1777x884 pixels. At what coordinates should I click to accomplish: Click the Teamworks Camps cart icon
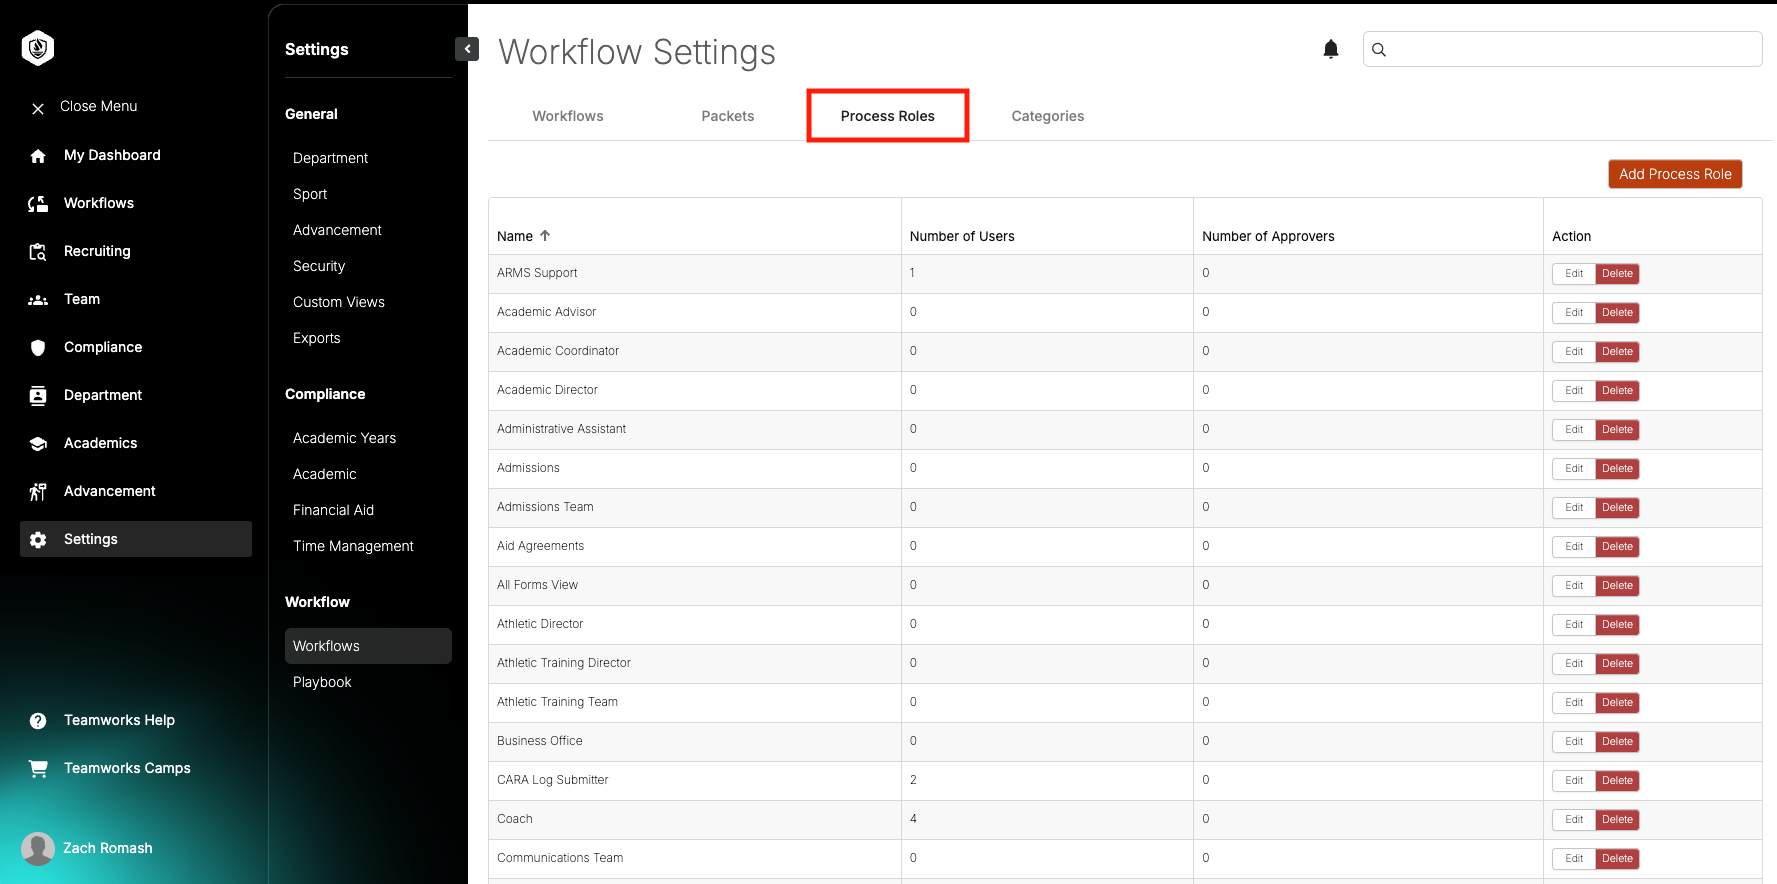pos(38,769)
